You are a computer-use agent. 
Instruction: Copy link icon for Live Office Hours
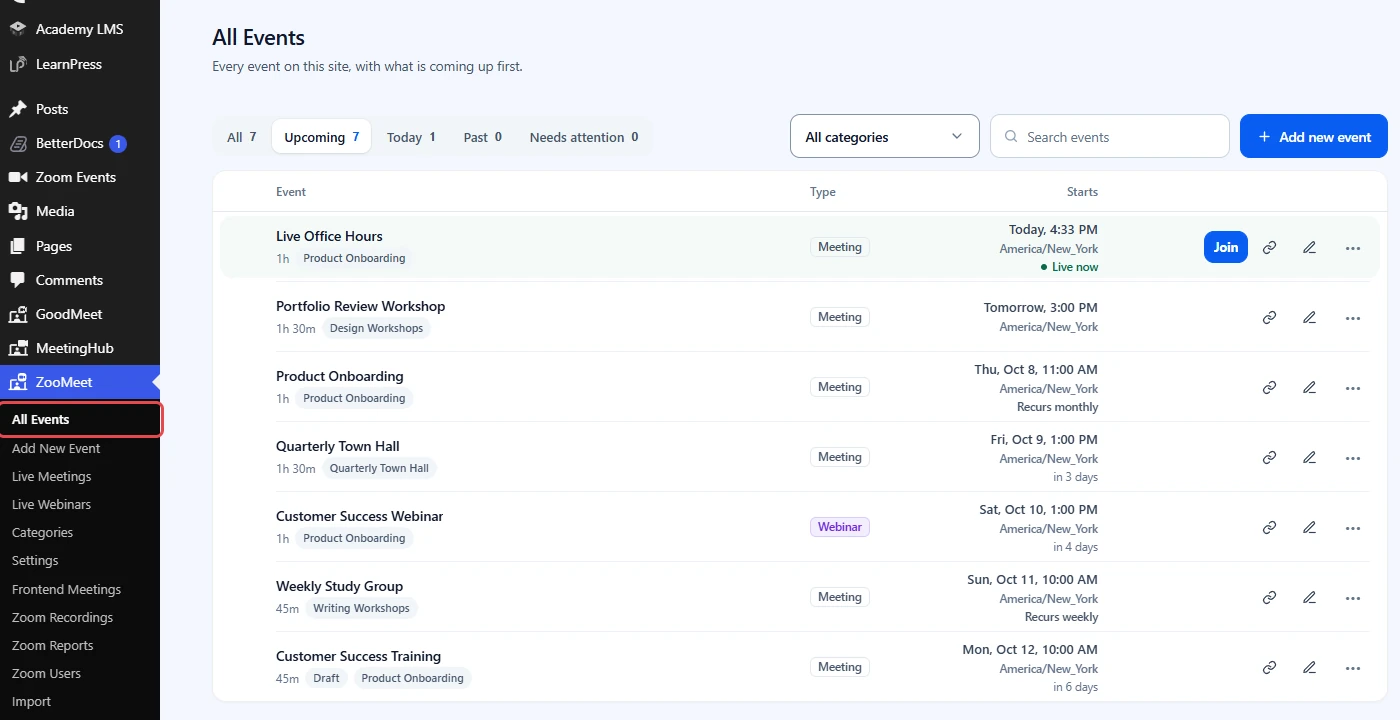point(1269,247)
